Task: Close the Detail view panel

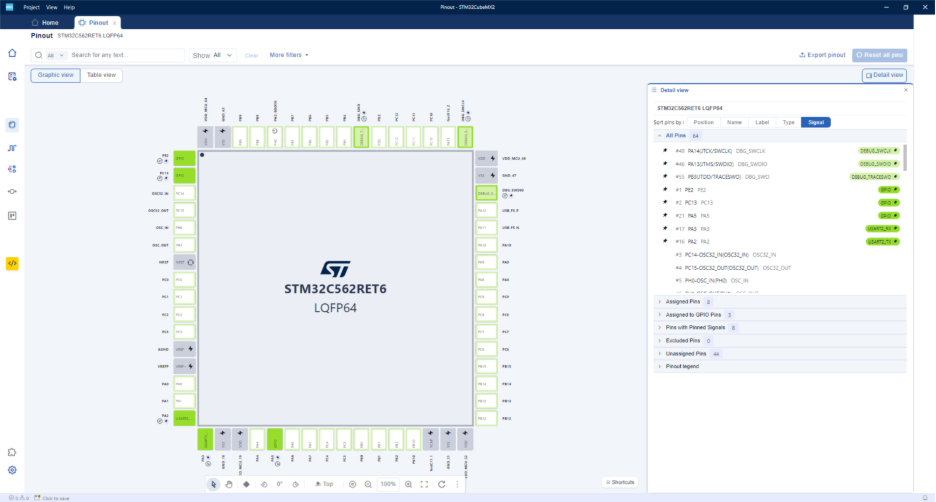Action: pos(906,90)
